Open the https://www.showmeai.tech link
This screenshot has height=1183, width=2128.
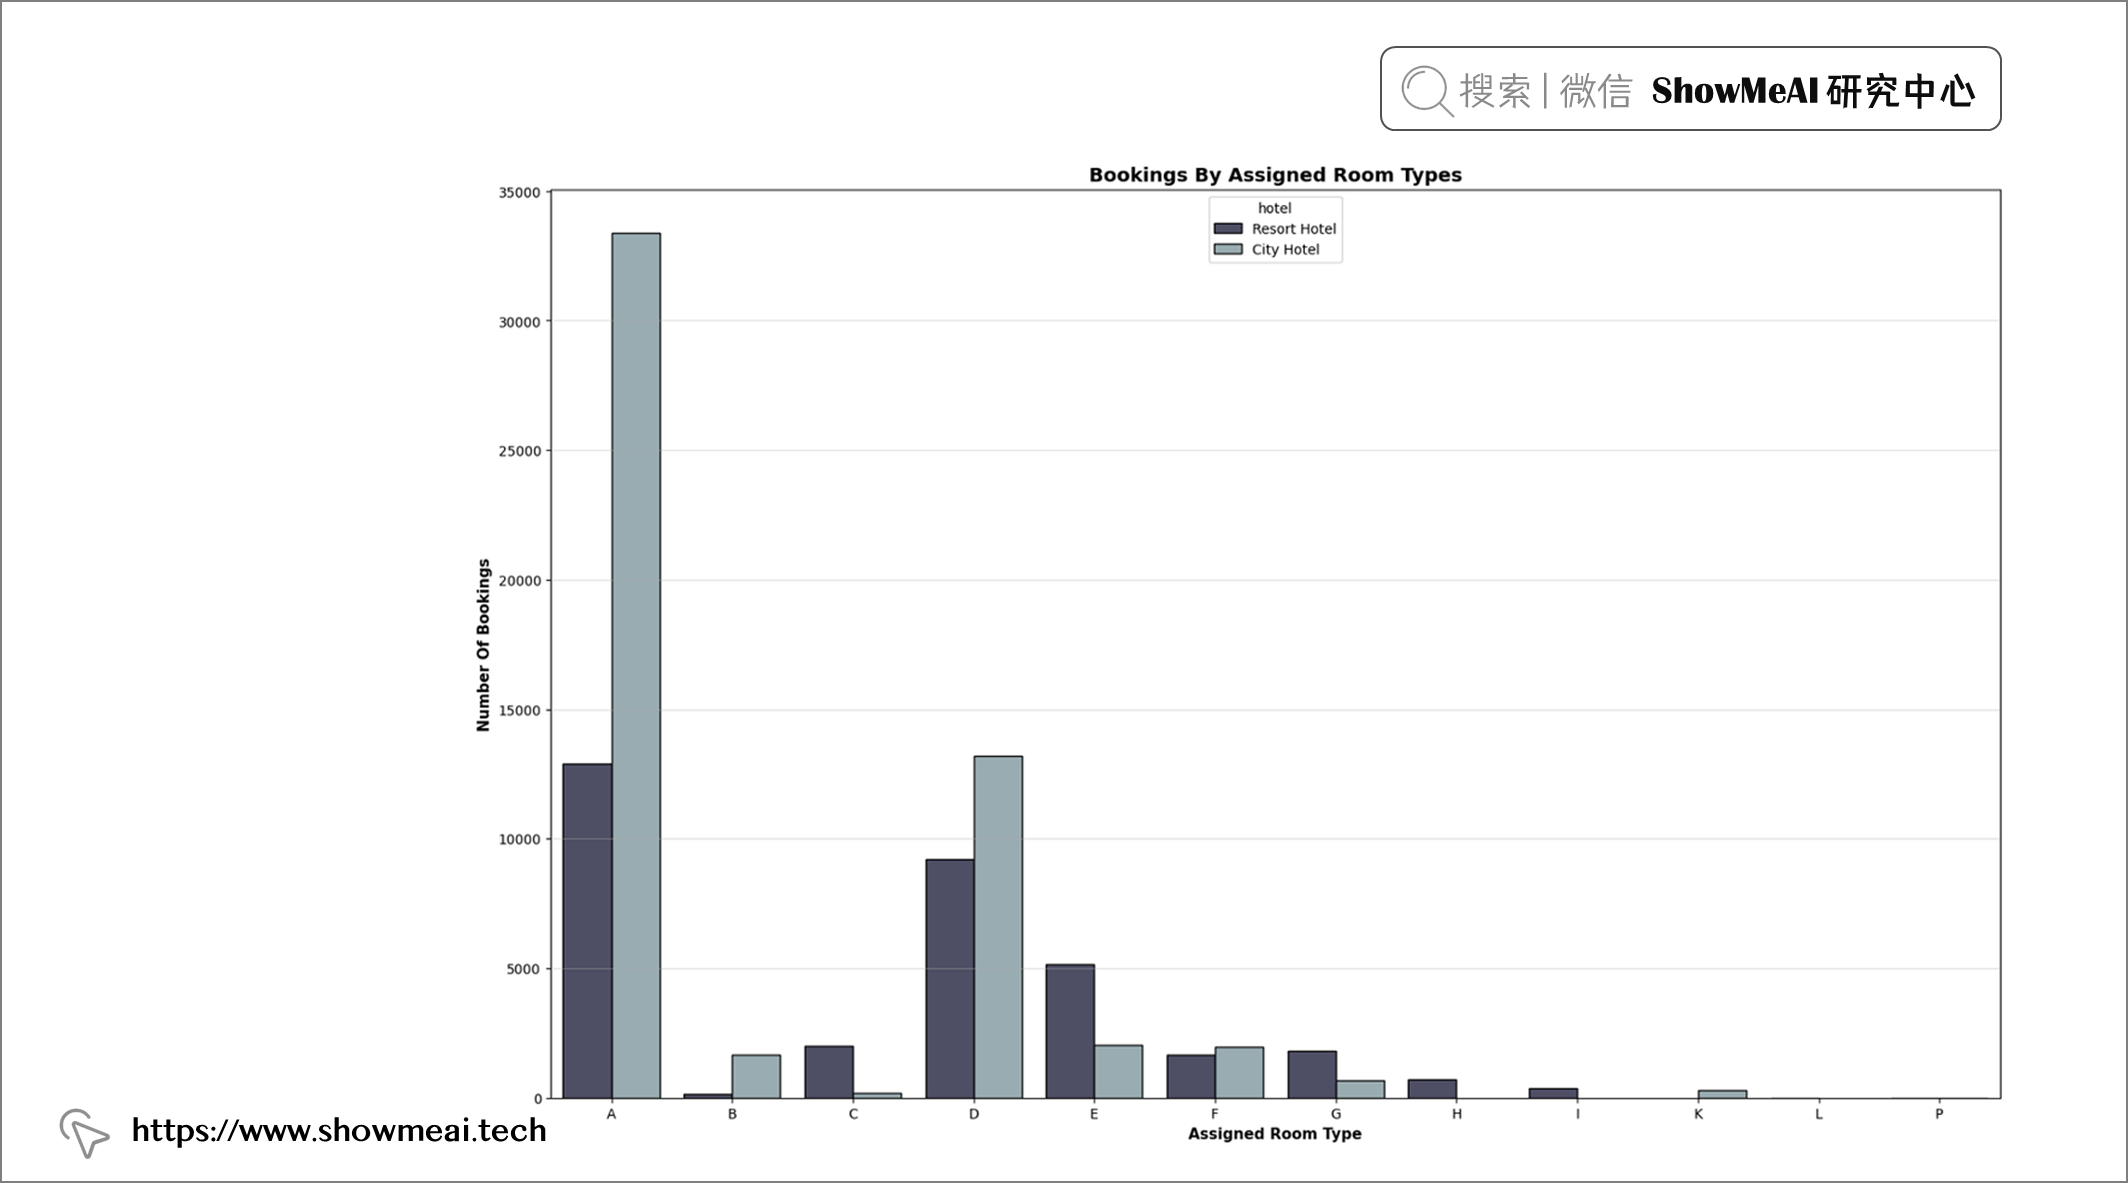click(339, 1130)
